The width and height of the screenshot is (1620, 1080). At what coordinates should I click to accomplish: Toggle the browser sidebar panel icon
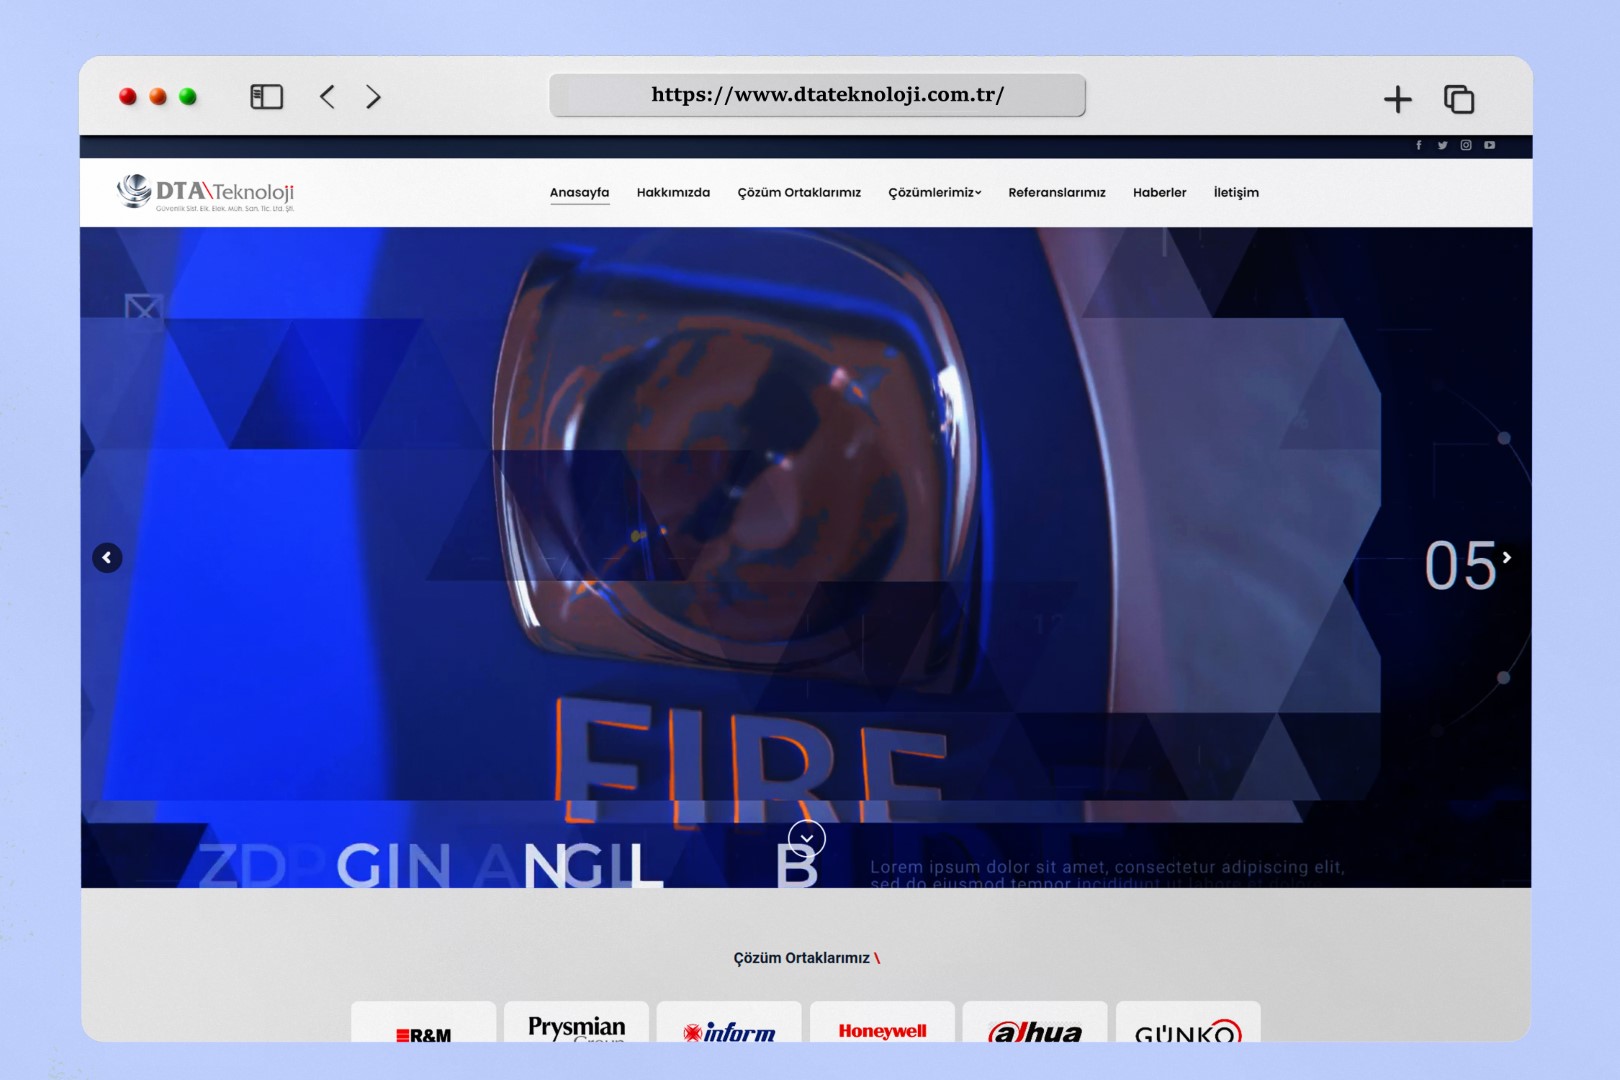click(266, 97)
